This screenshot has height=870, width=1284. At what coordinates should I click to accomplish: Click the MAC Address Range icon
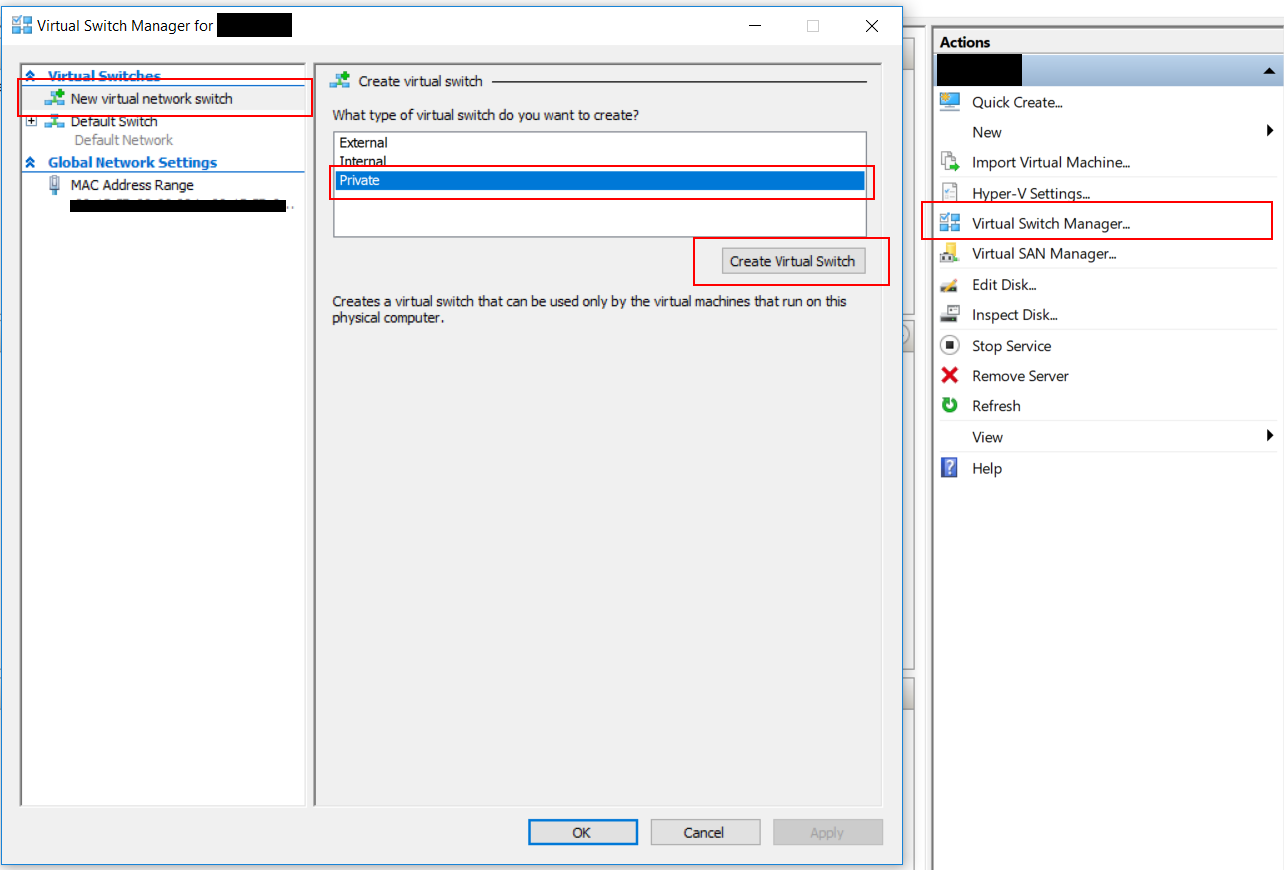tap(54, 185)
